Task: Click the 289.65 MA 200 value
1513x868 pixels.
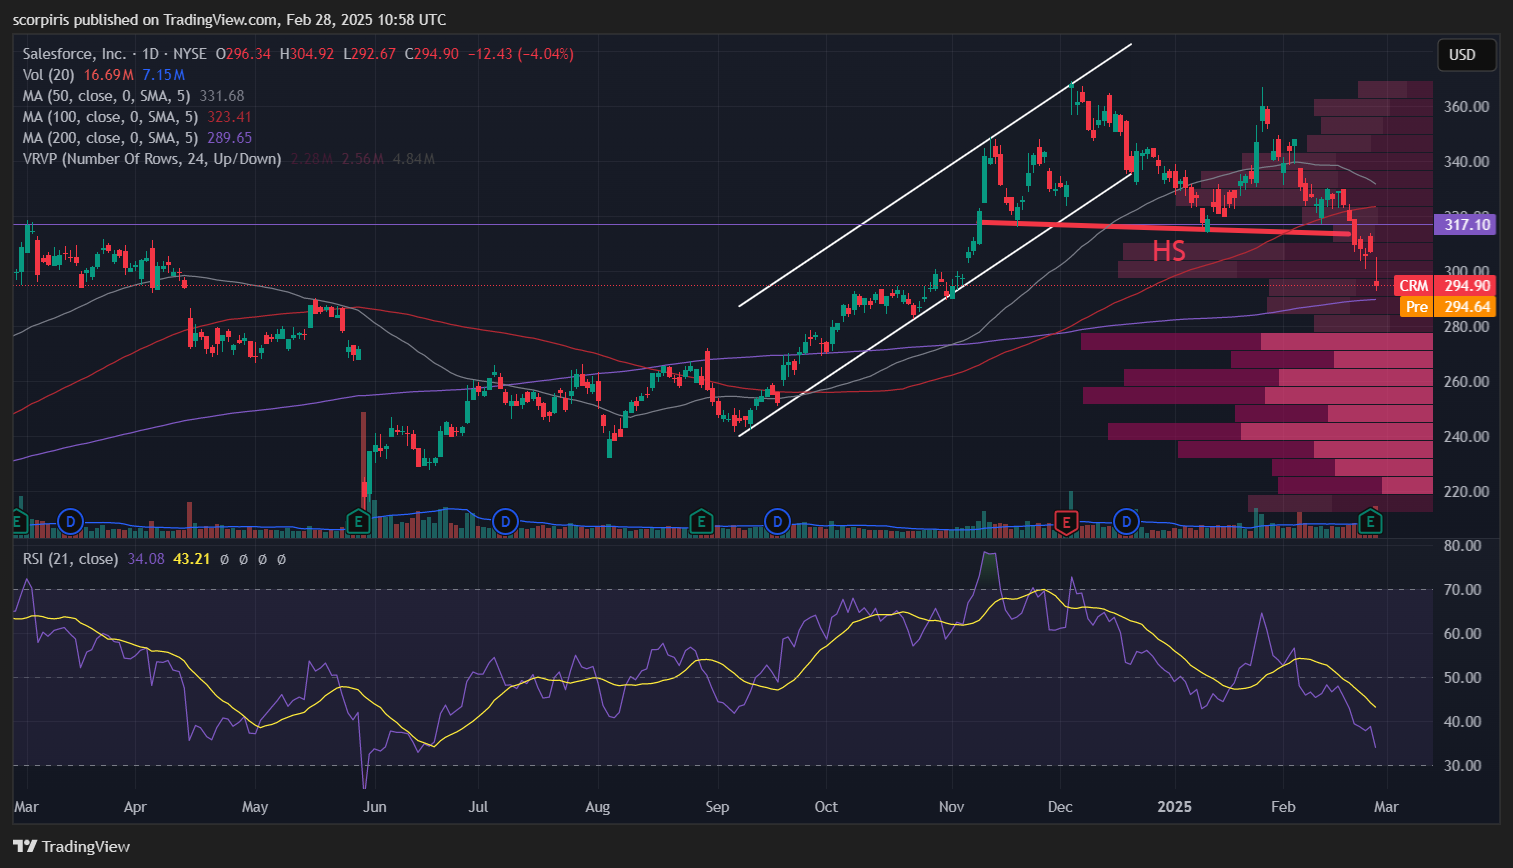Action: pos(230,138)
